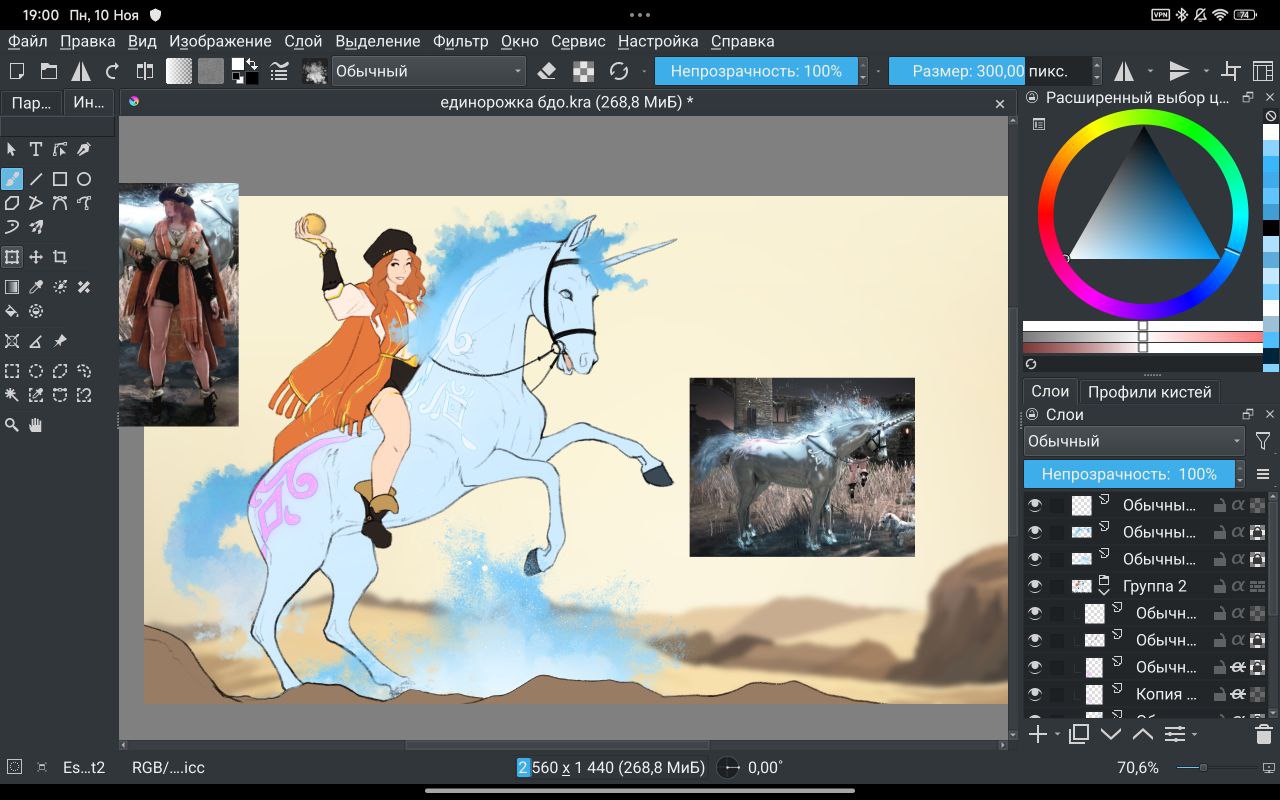Activate the Zoom magnifier tool

(12, 425)
